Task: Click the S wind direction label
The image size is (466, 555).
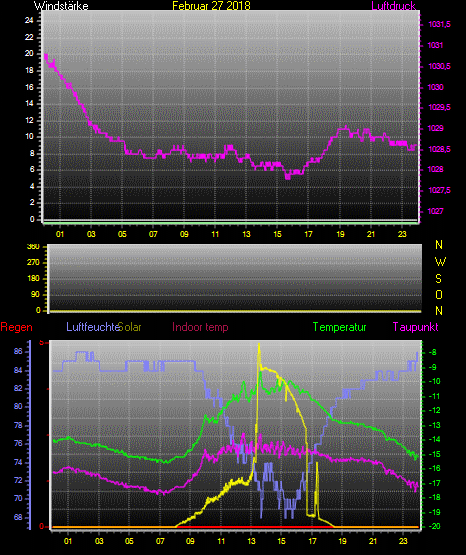Action: [x=438, y=279]
